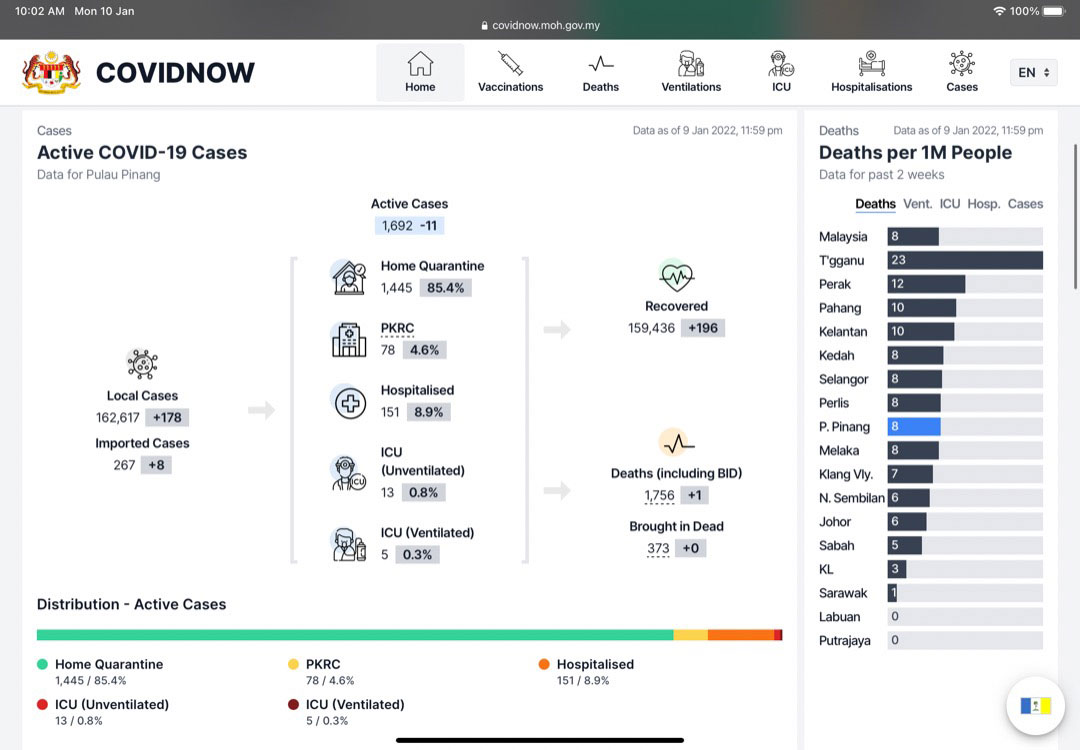
Task: Open the Ventilations page
Action: click(x=691, y=72)
